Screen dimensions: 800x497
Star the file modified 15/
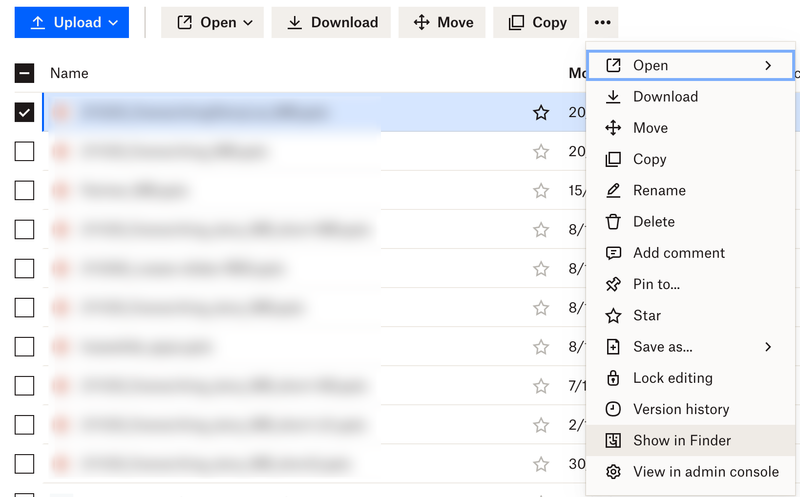[541, 191]
